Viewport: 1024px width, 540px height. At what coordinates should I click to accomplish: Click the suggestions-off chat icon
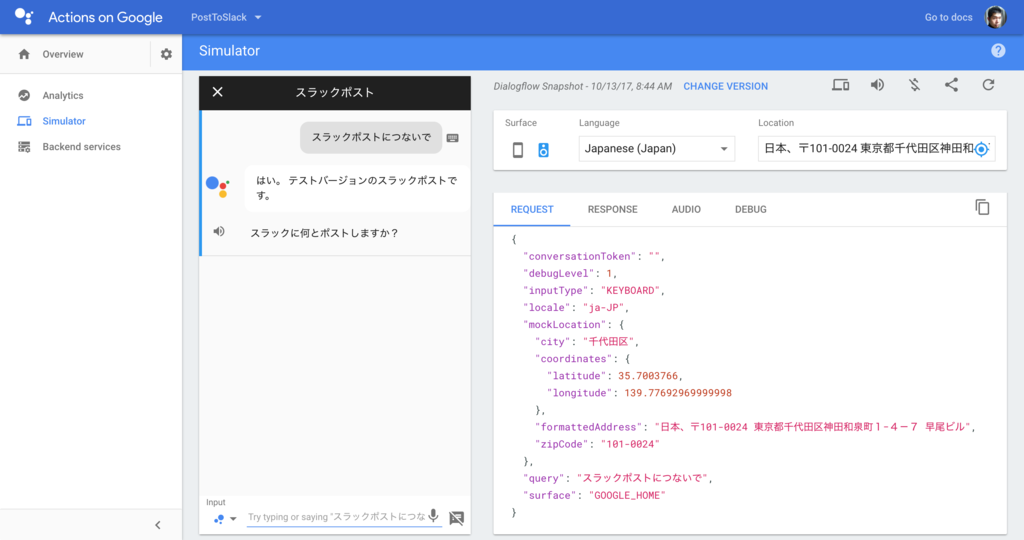point(456,518)
